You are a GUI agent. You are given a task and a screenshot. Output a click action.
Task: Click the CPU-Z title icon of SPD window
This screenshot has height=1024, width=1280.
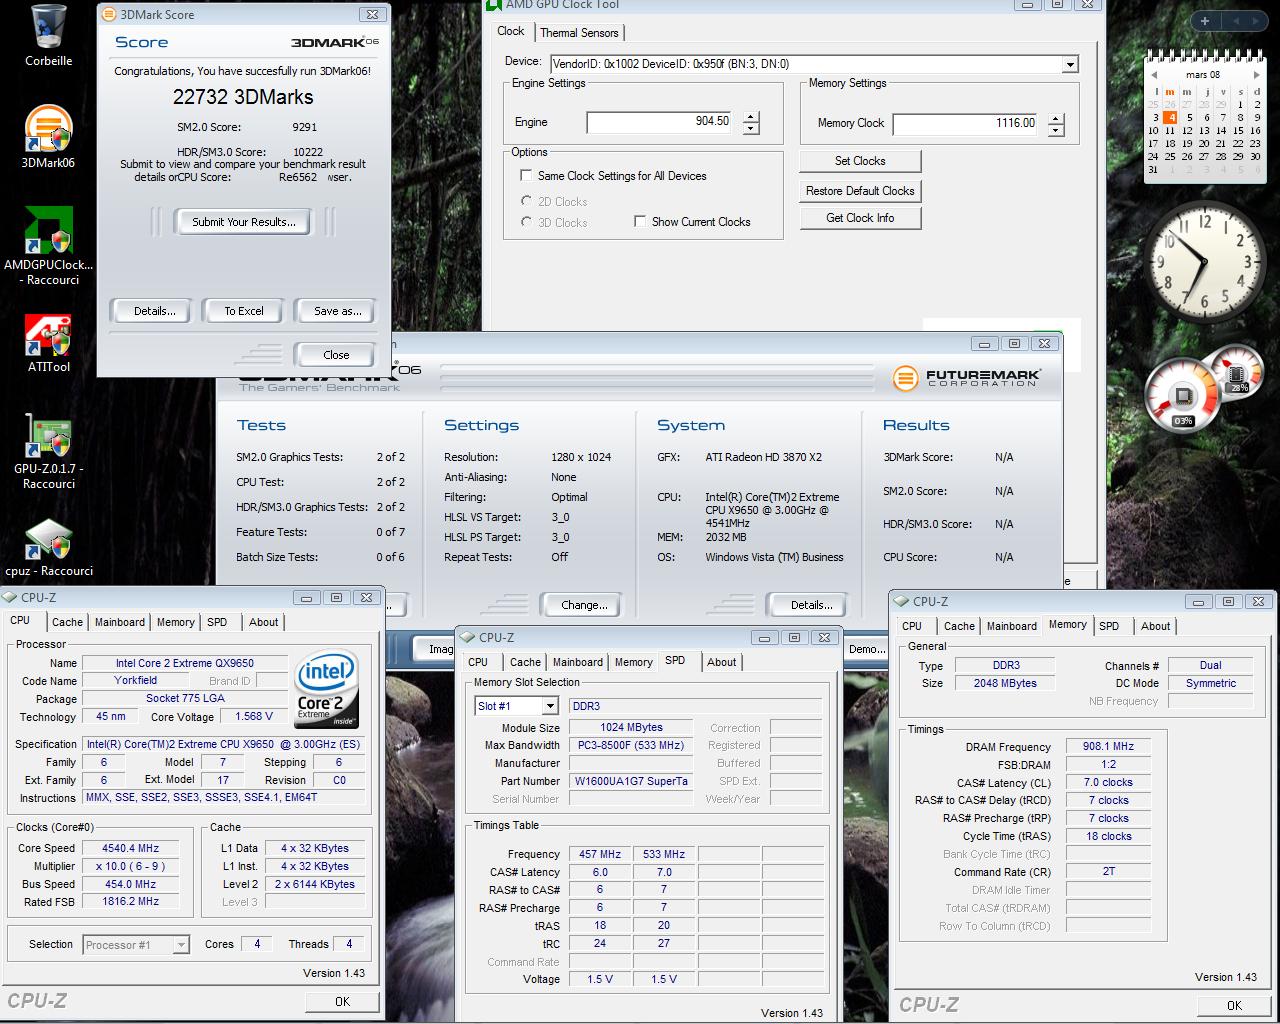coord(467,637)
